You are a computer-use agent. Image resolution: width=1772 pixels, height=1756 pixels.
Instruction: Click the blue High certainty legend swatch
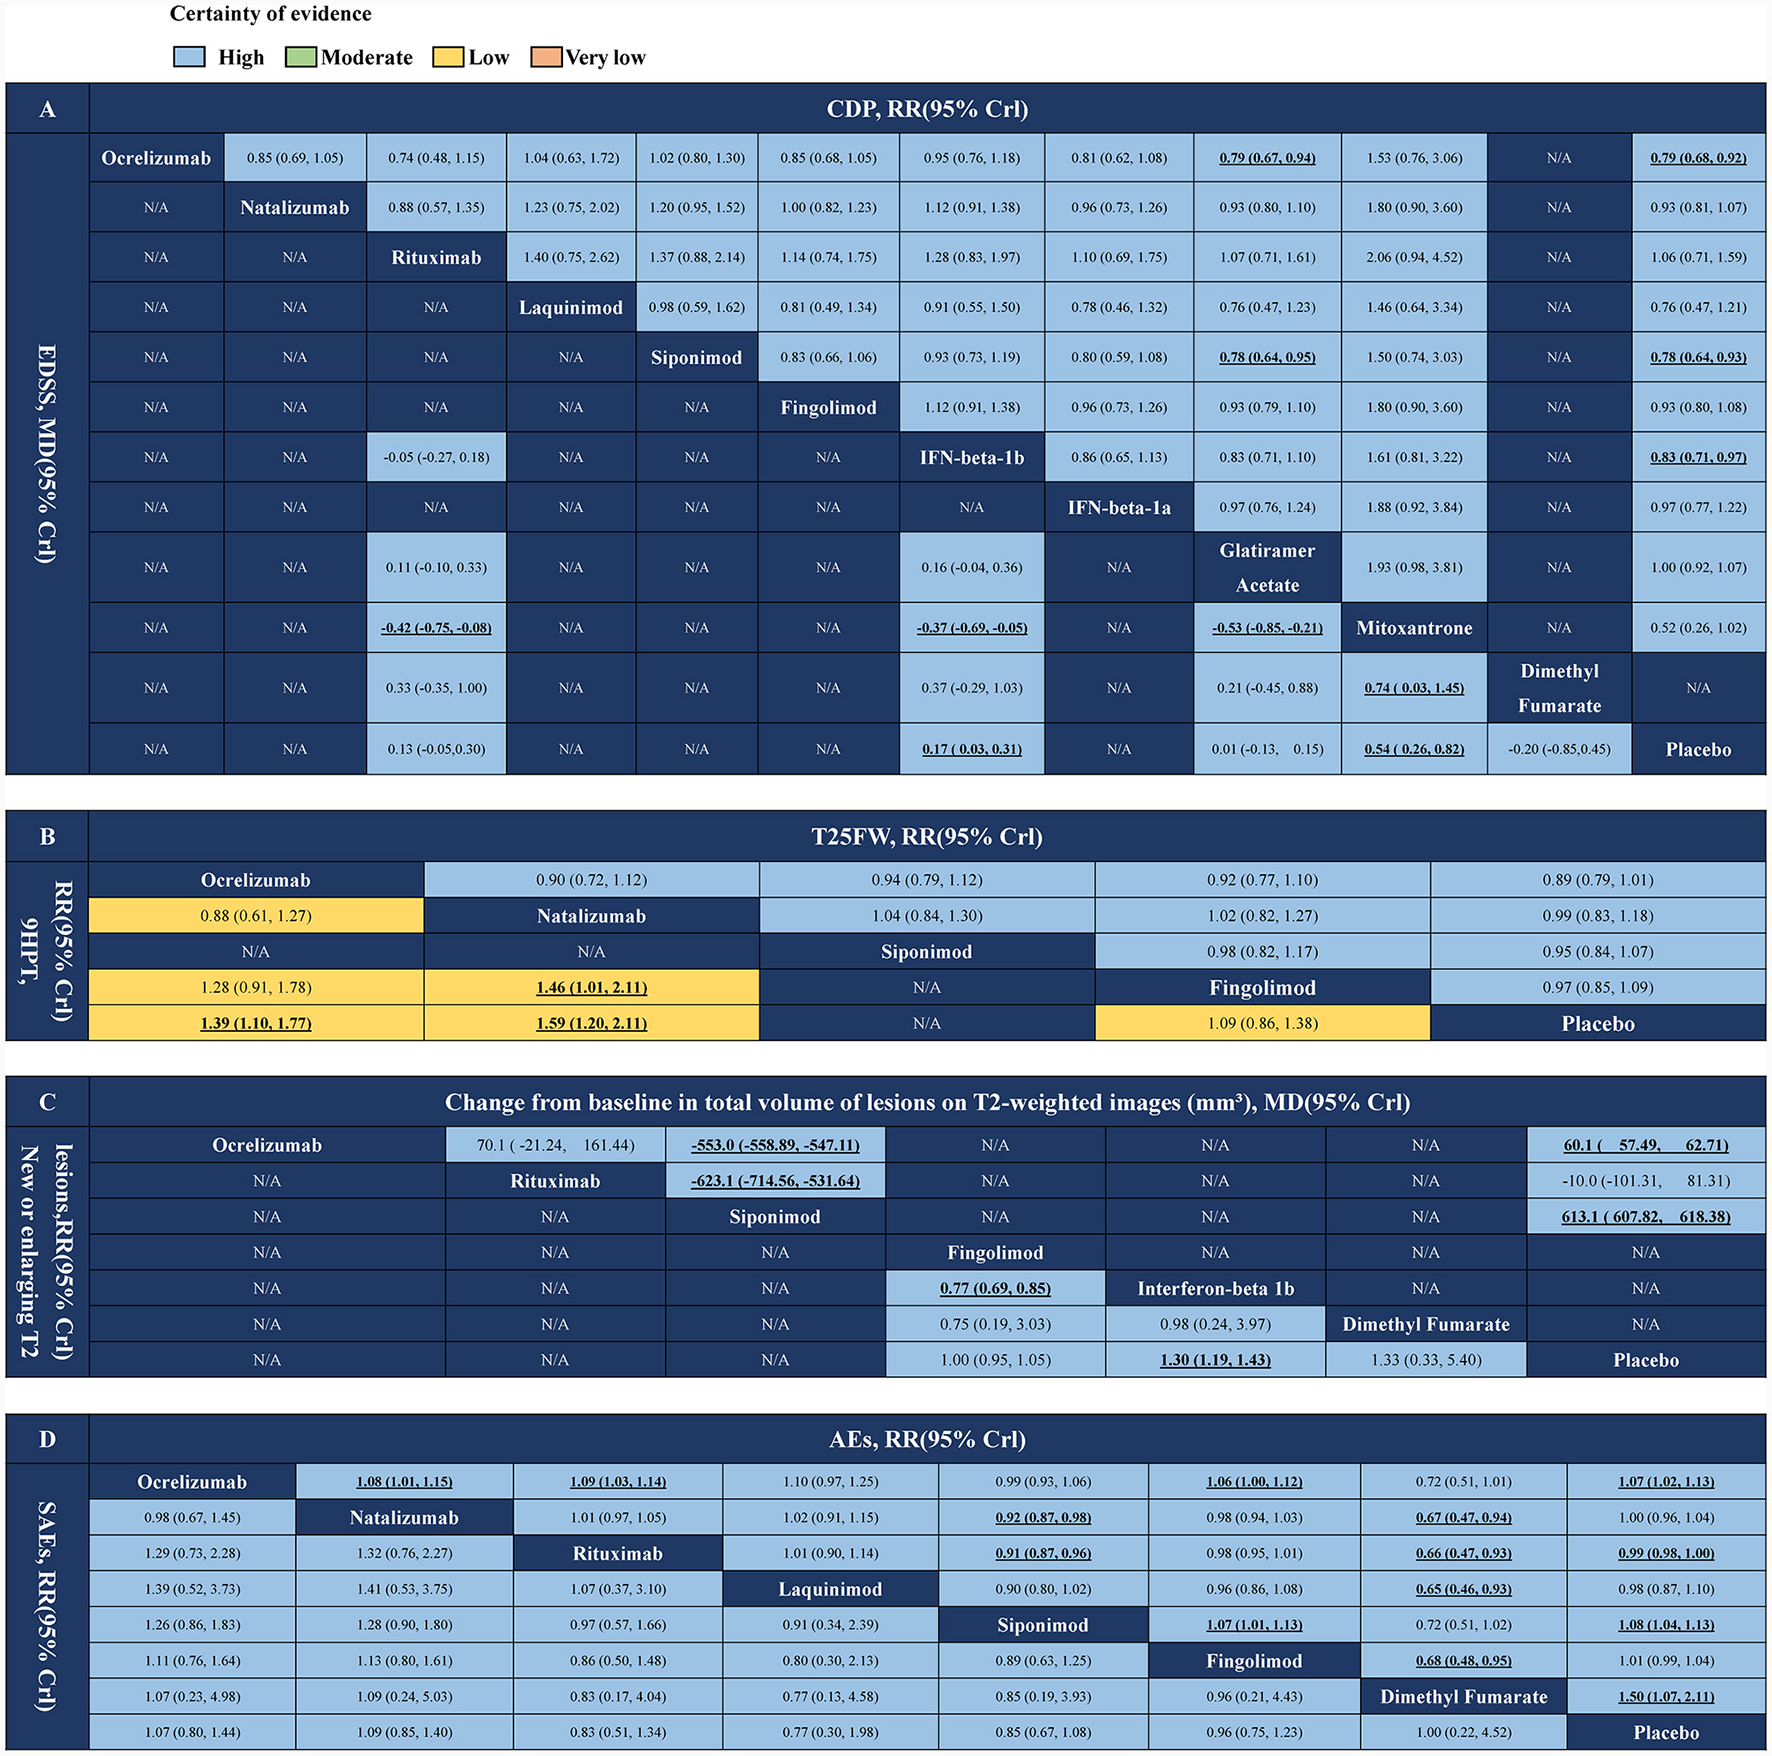[189, 57]
